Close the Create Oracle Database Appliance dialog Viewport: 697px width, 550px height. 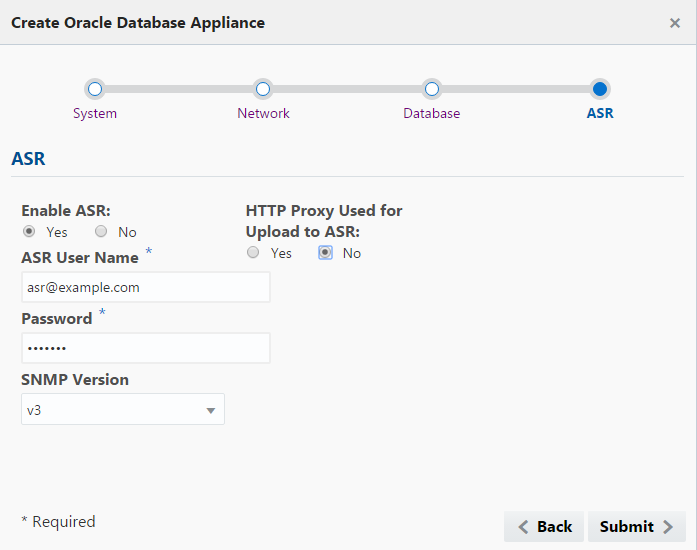[675, 23]
